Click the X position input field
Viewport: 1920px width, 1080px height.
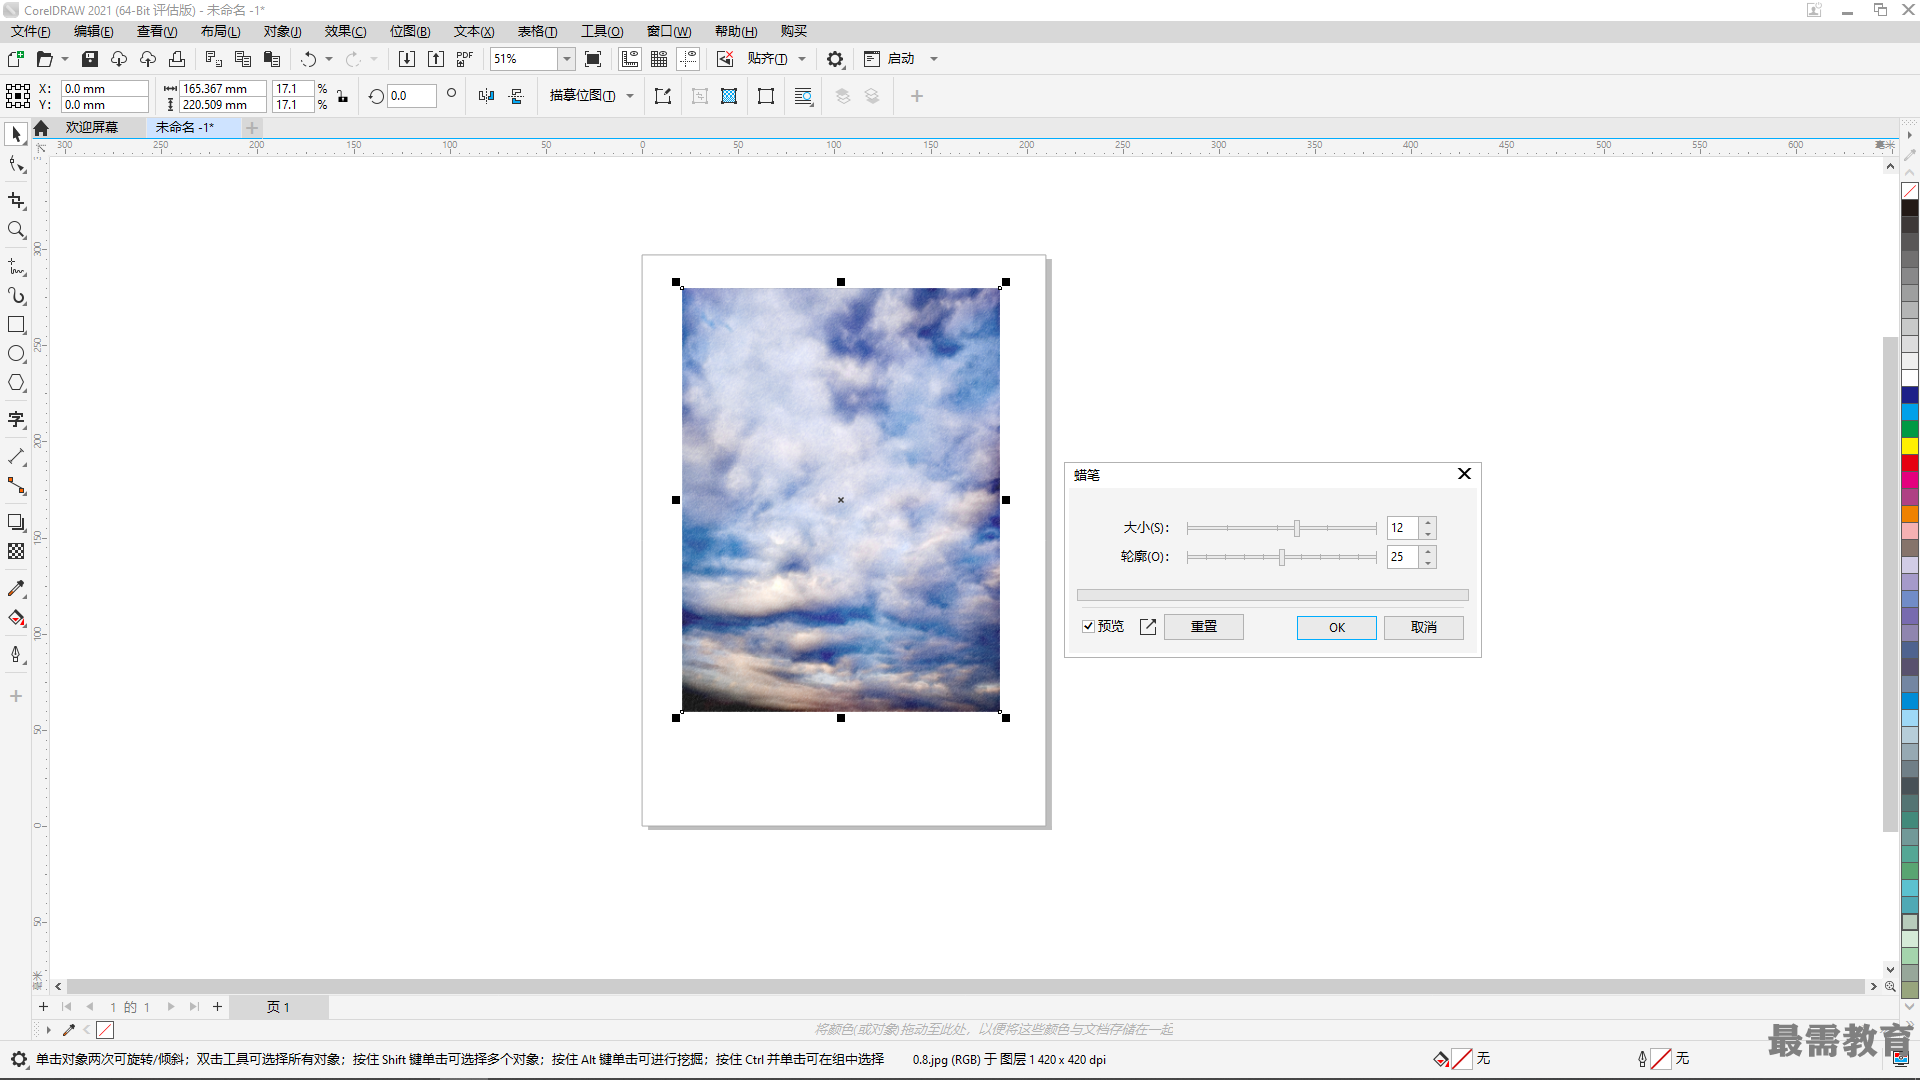click(x=104, y=88)
